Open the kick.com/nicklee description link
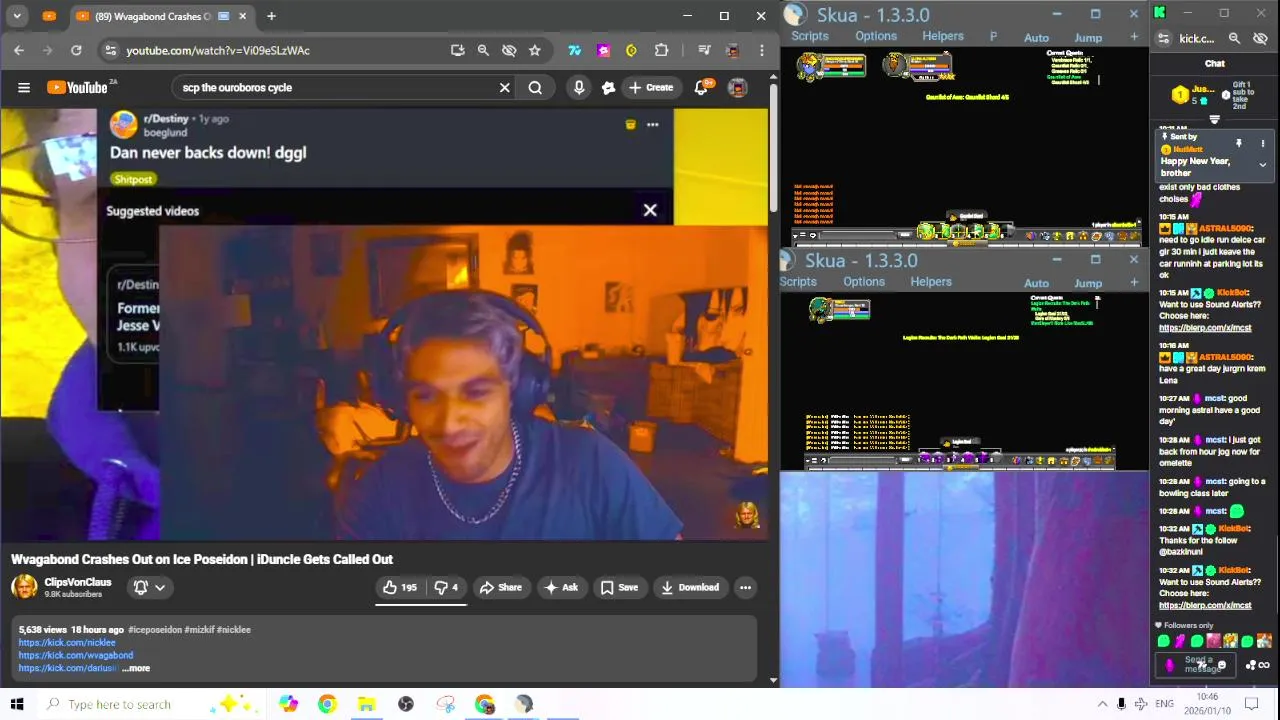1280x720 pixels. tap(67, 642)
